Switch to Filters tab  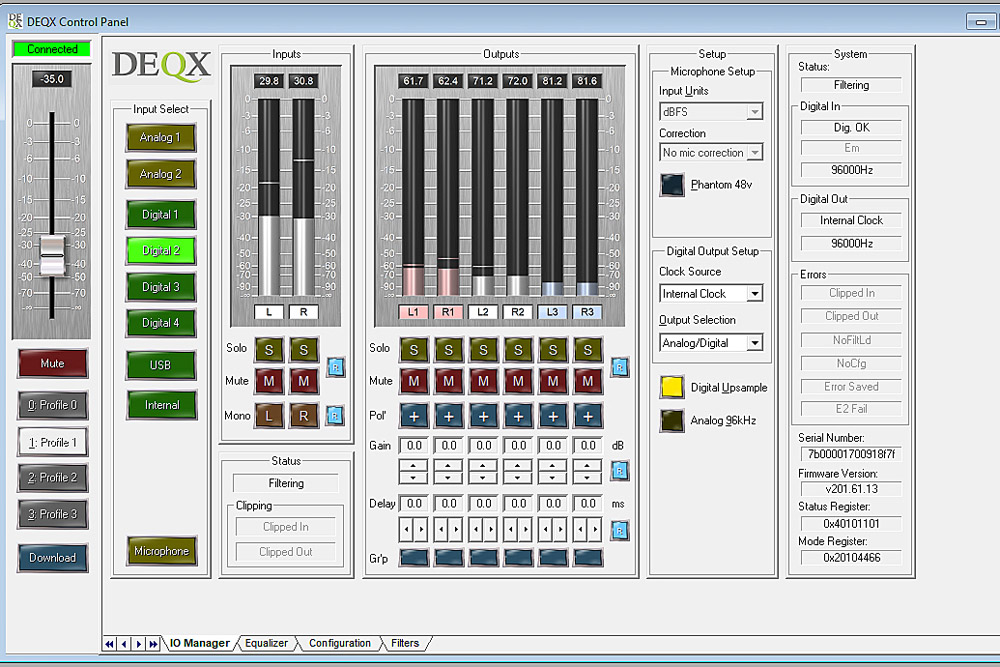[x=405, y=643]
